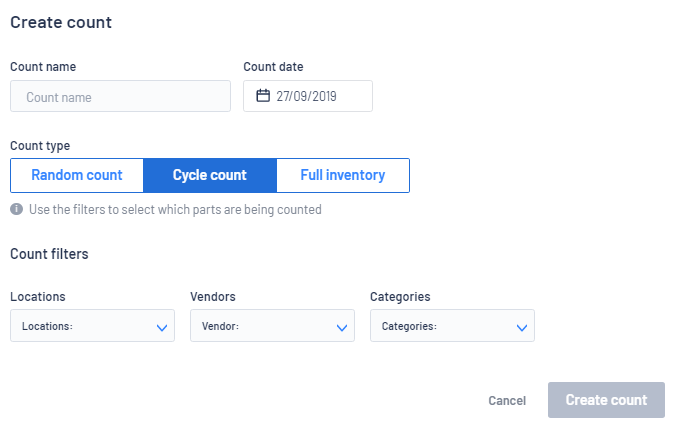Cancel the count creation

[x=507, y=400]
